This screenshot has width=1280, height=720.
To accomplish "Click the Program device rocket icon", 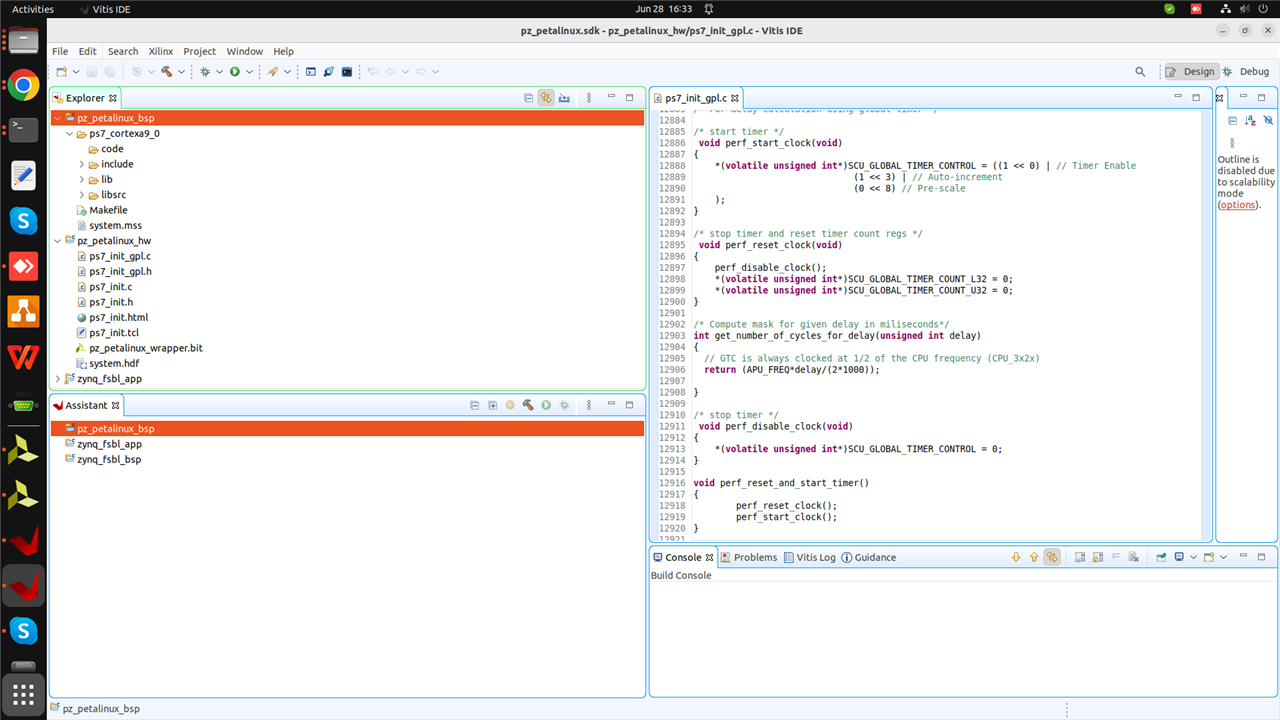I will pyautogui.click(x=273, y=72).
